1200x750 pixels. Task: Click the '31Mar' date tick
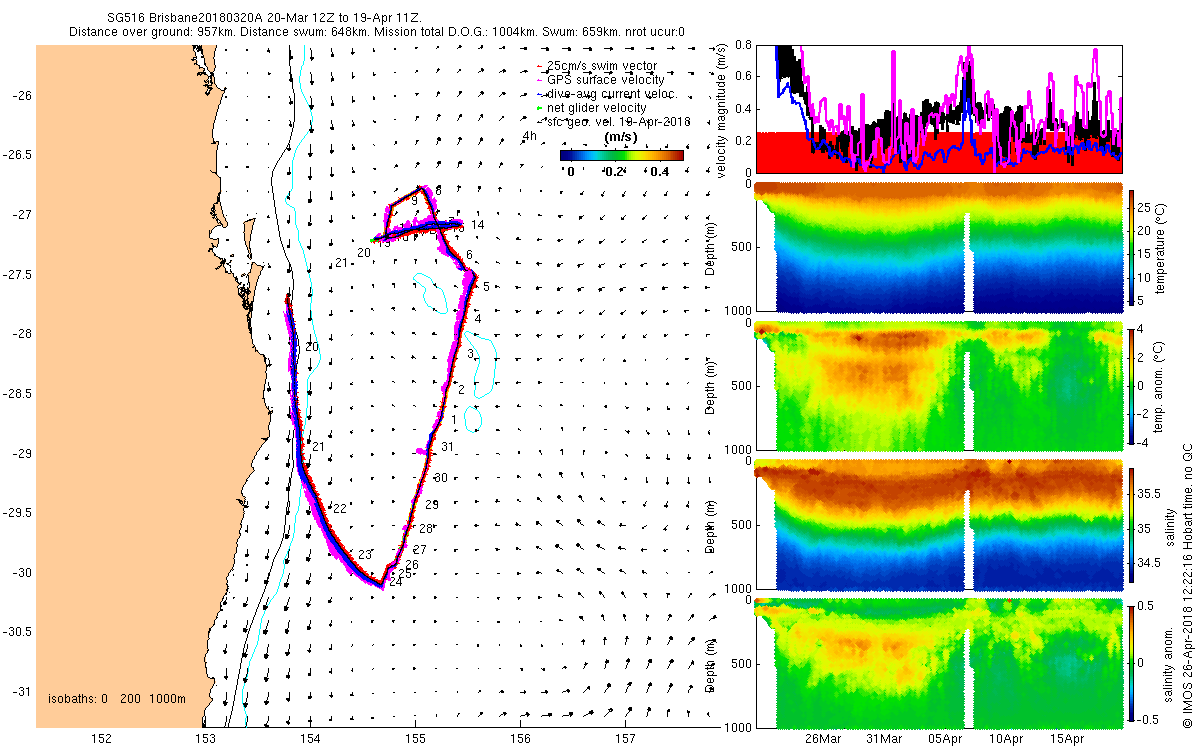tap(882, 739)
